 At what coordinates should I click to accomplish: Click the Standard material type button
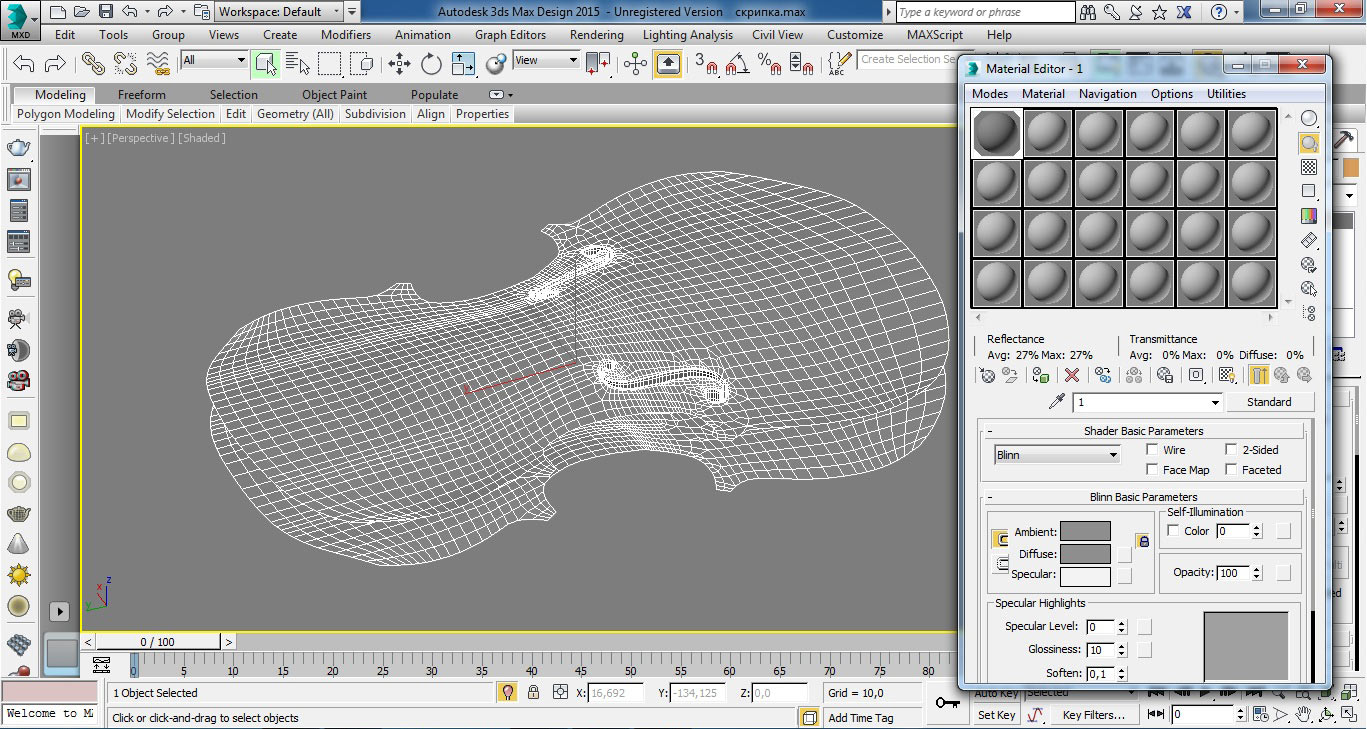pyautogui.click(x=1269, y=402)
